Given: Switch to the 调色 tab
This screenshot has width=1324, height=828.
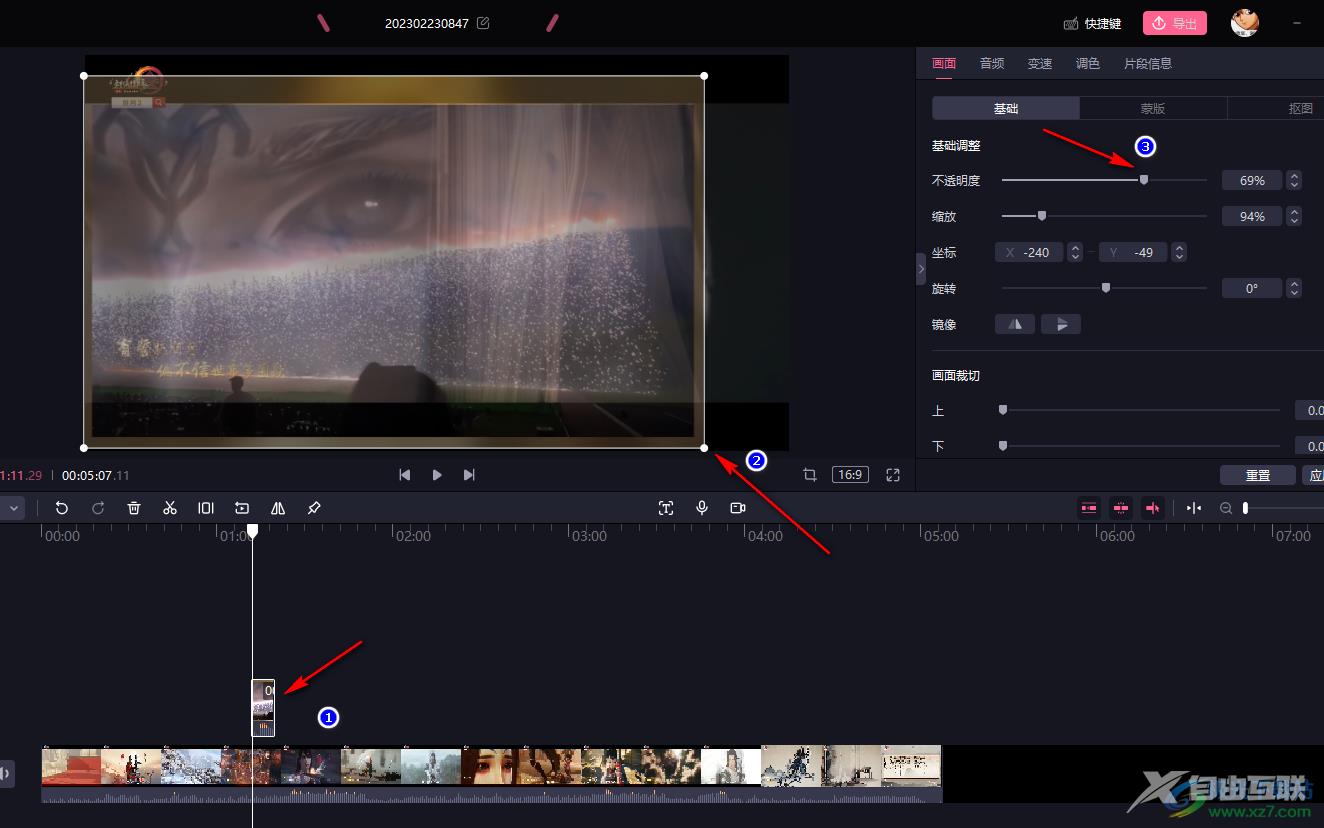Looking at the screenshot, I should pyautogui.click(x=1088, y=63).
